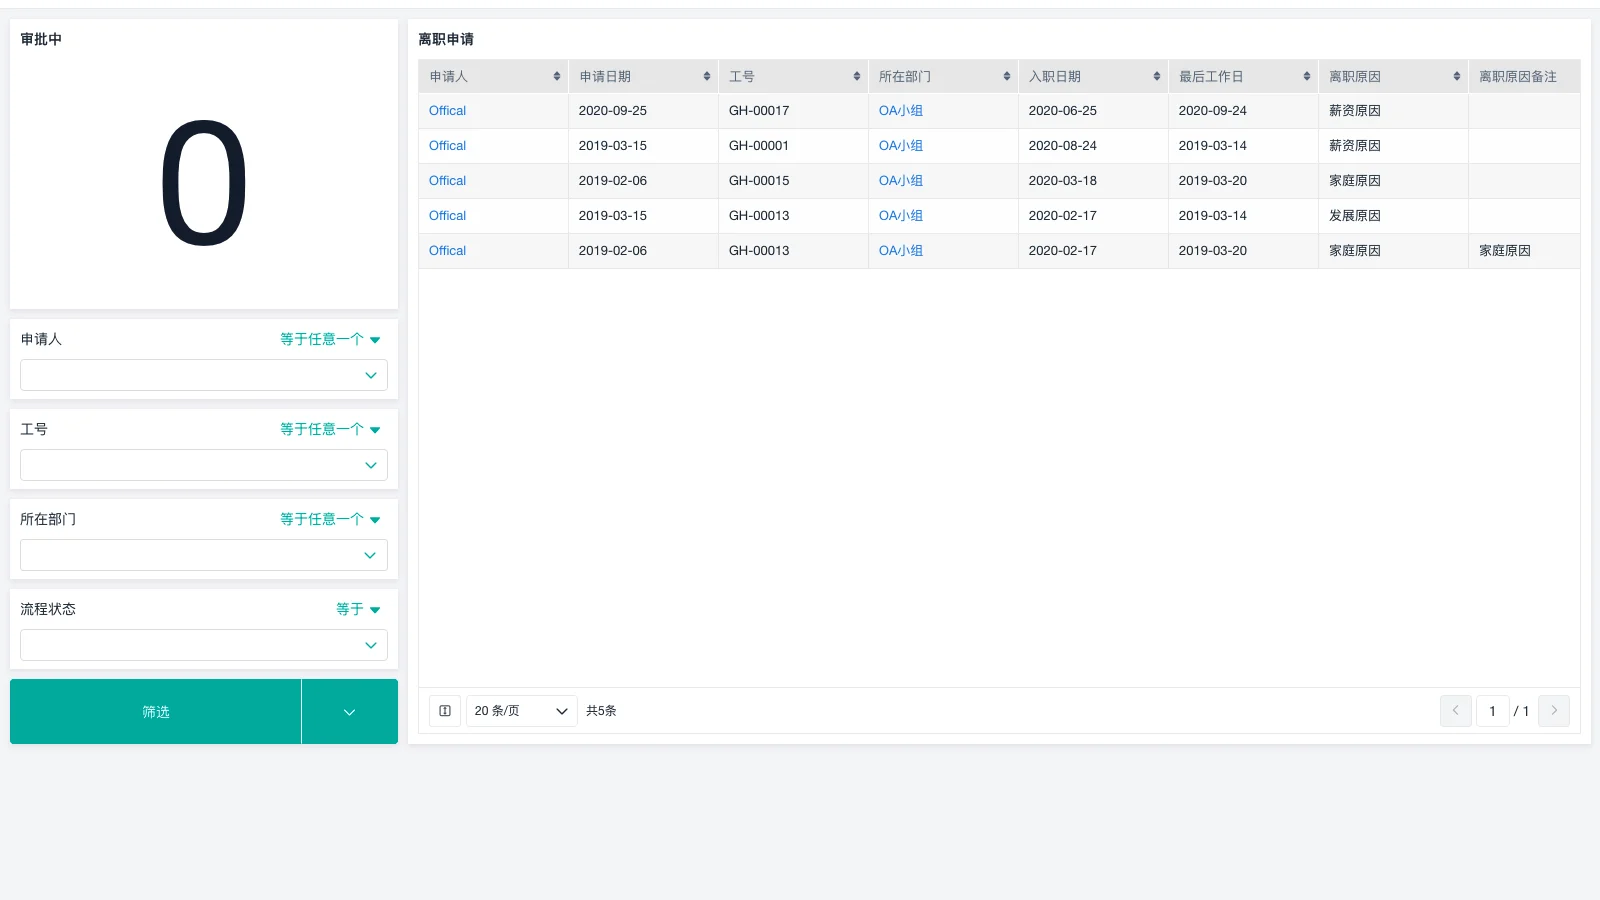Sort table by 申请人 column icon

(557, 77)
